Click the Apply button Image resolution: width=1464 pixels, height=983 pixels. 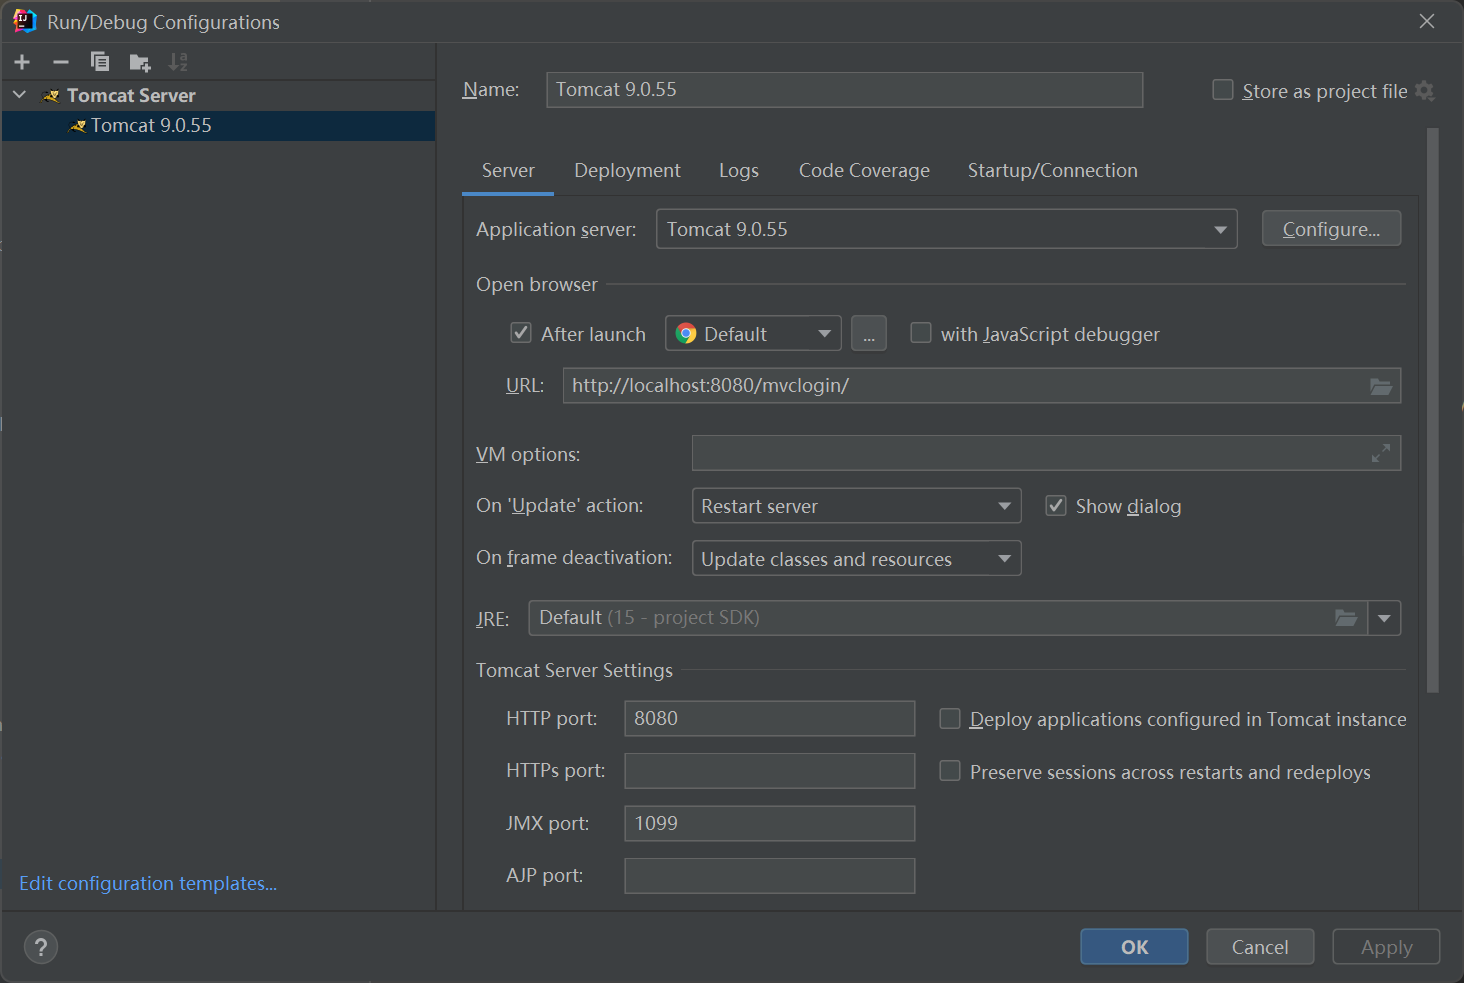coord(1386,947)
